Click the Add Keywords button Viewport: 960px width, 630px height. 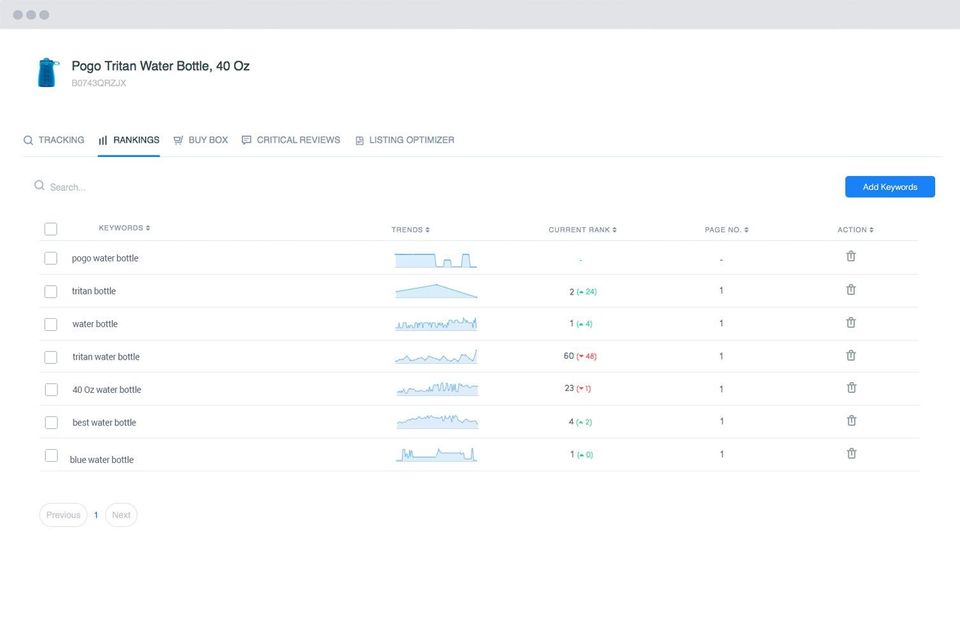point(889,187)
